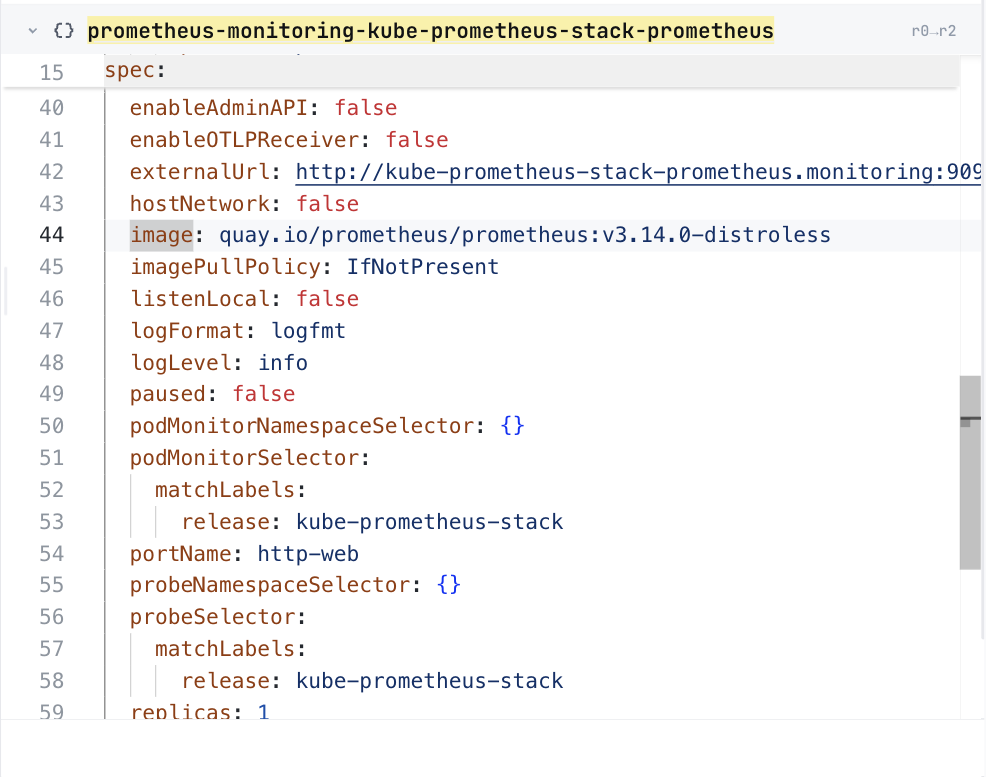Viewport: 986px width, 777px height.
Task: Click empty braces after probeNamespaceSelector
Action: [449, 585]
